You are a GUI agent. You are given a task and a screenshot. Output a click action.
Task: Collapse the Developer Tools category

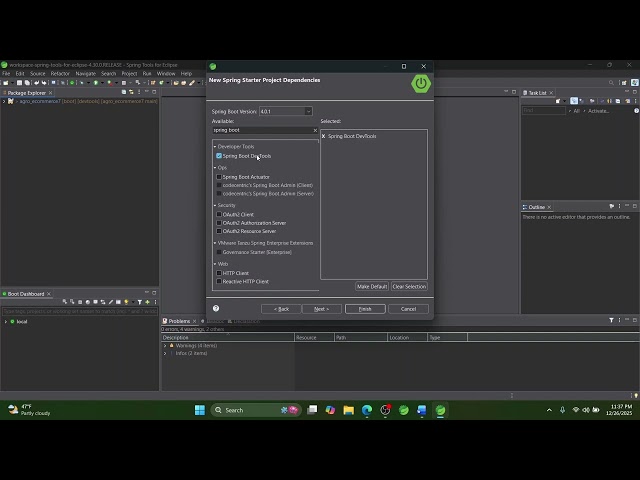[x=215, y=147]
